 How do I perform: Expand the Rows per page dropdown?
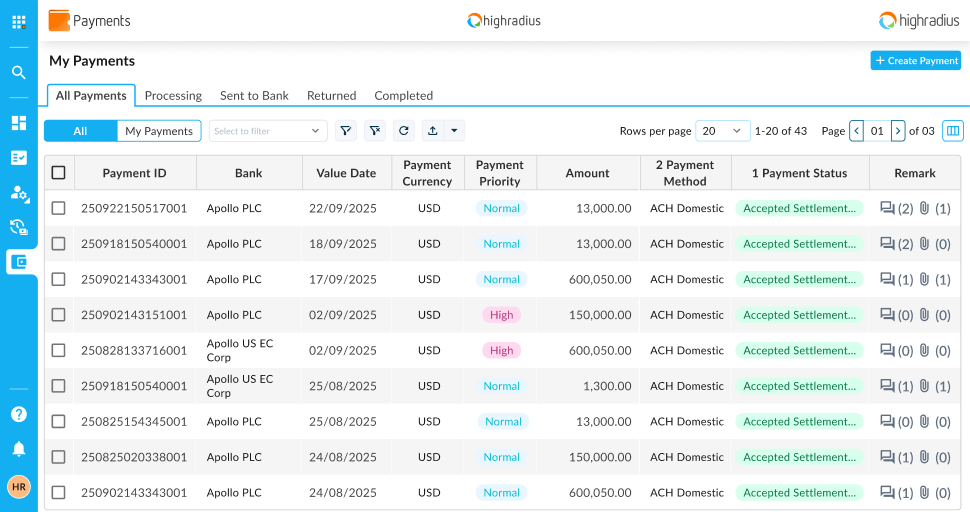tap(722, 131)
